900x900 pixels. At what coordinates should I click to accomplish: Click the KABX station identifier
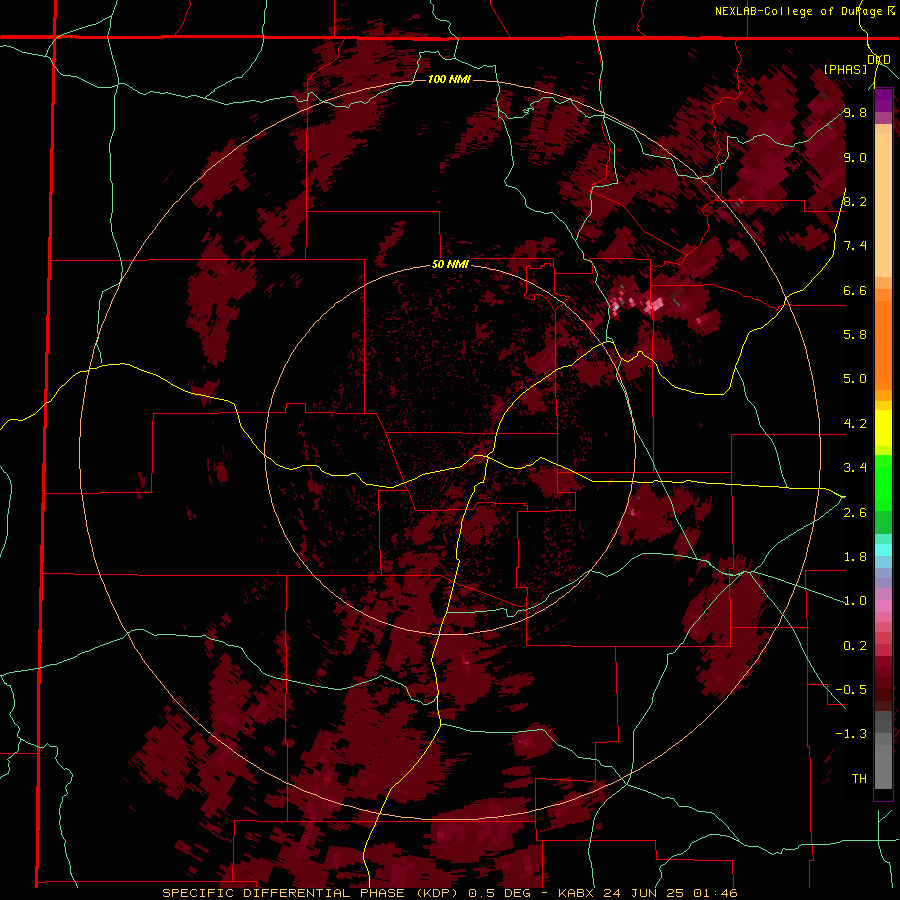(577, 893)
